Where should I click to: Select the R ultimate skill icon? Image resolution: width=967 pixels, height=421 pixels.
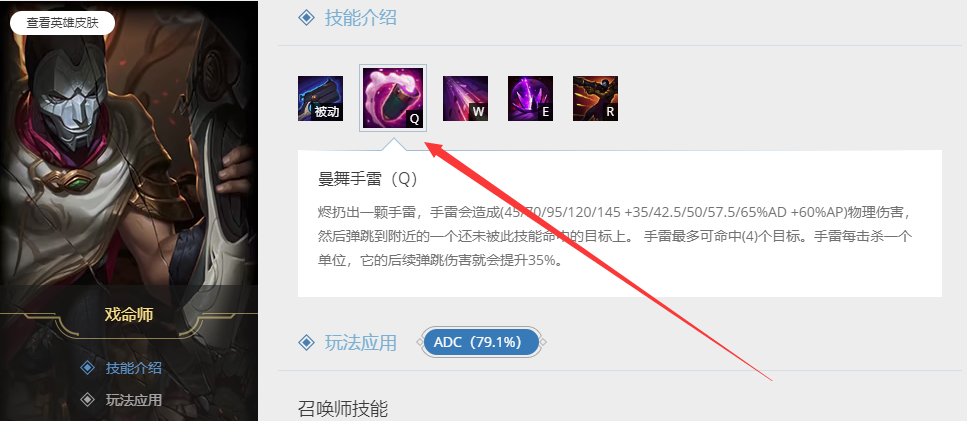[595, 99]
